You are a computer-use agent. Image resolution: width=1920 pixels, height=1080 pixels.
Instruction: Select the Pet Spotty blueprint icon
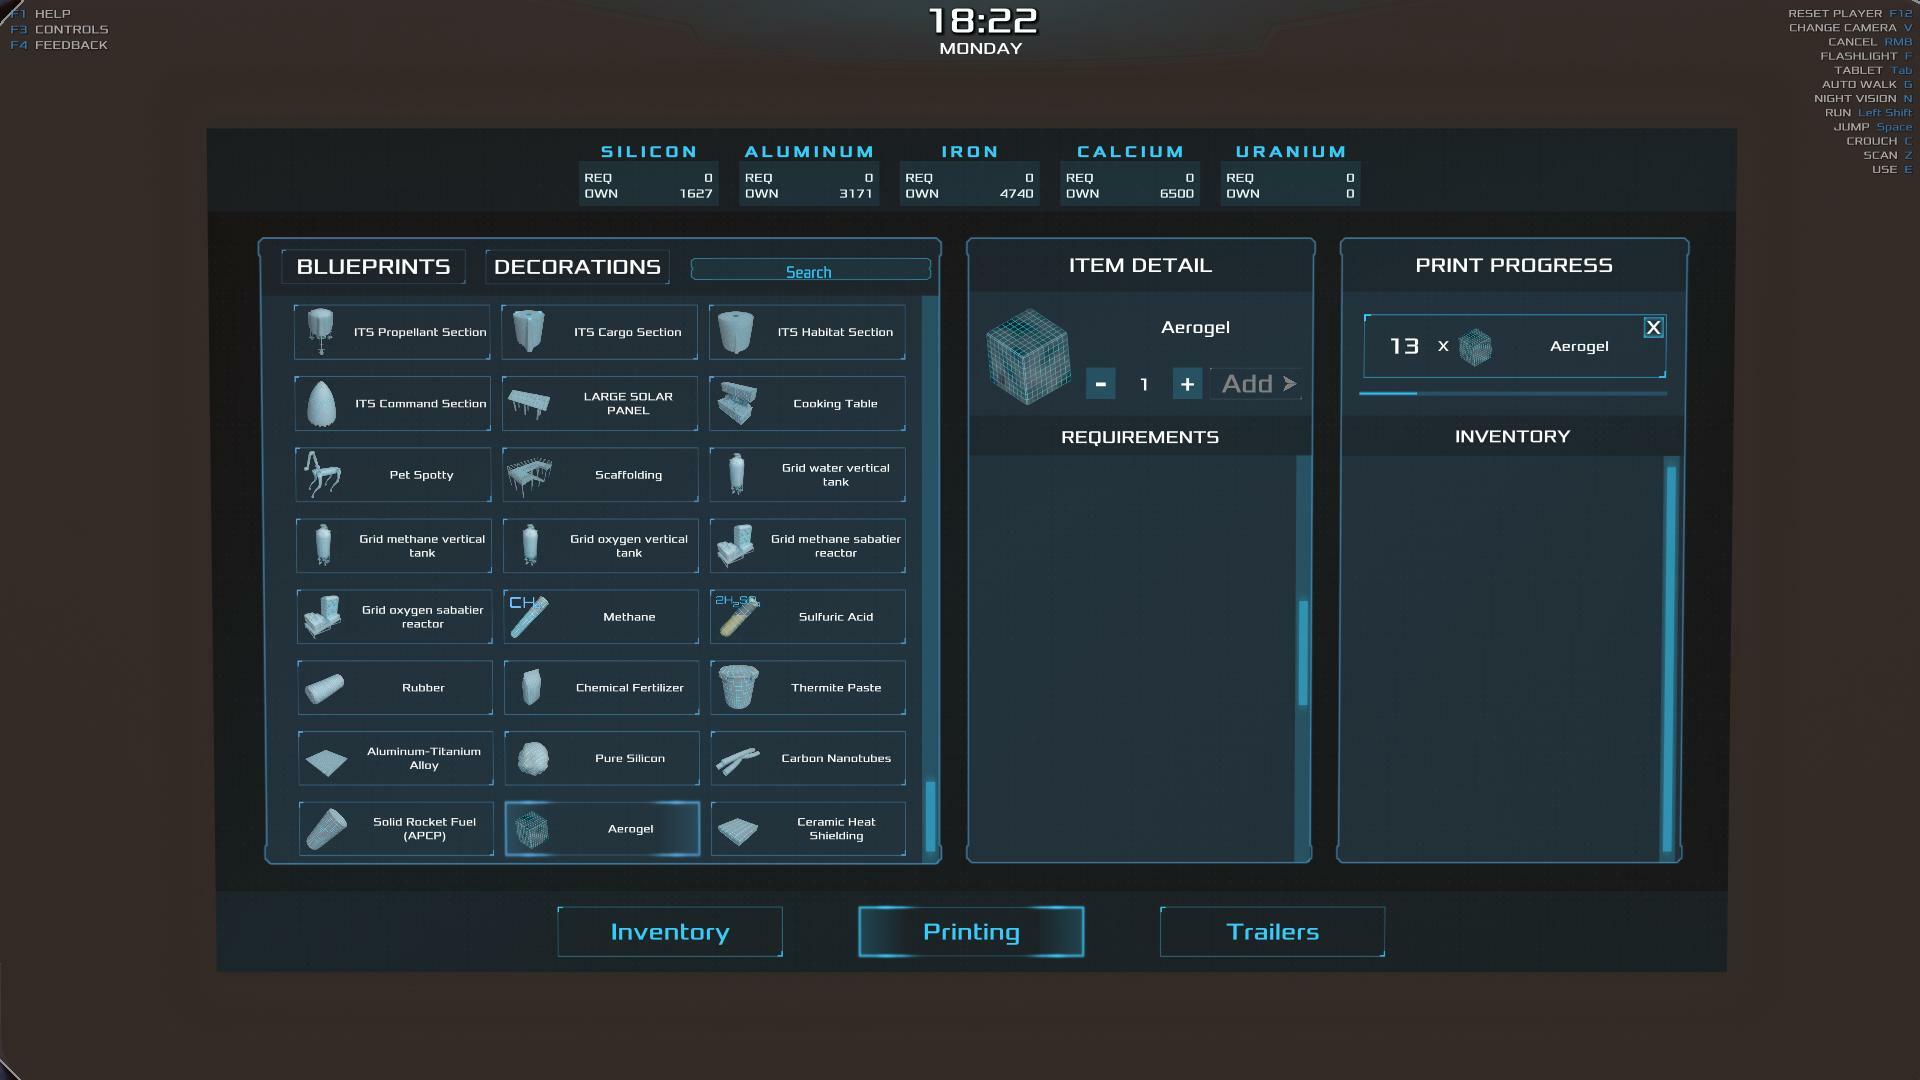324,474
